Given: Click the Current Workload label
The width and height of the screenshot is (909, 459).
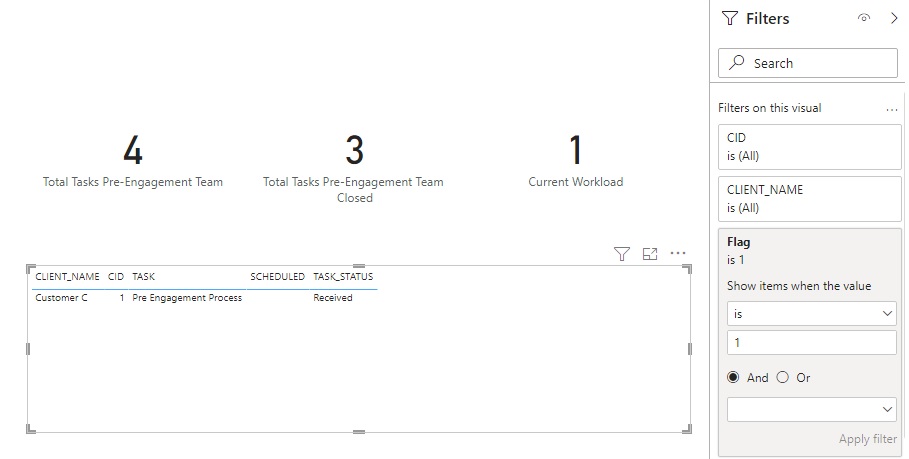Looking at the screenshot, I should tap(576, 182).
